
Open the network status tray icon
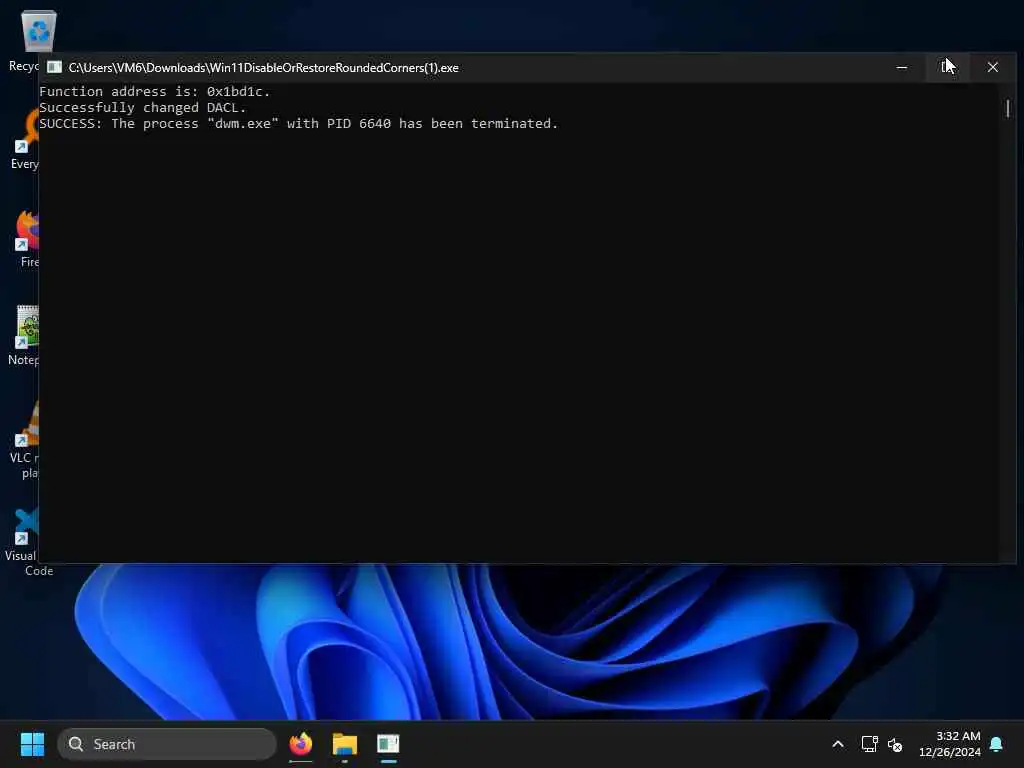point(869,744)
